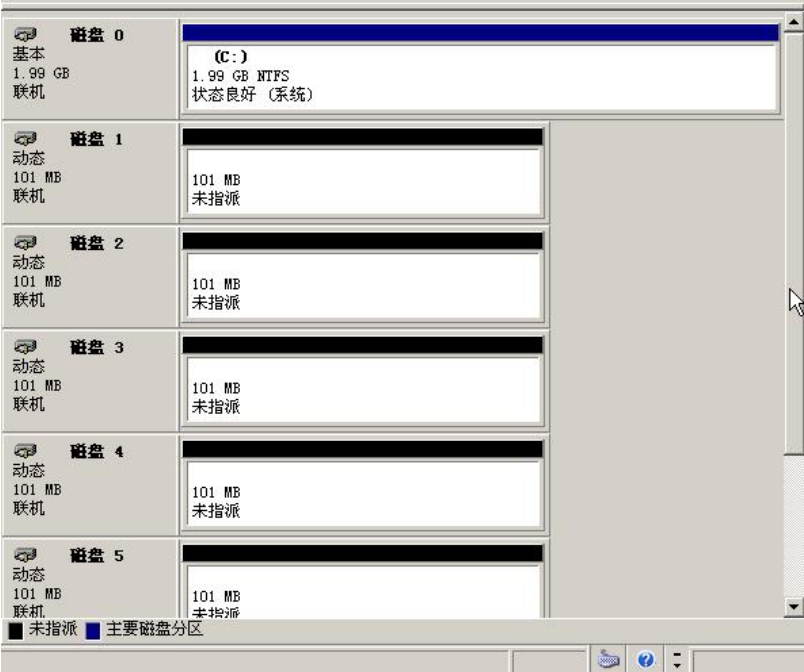
Task: Click the disk icon for 磁盘 0
Action: click(x=25, y=35)
